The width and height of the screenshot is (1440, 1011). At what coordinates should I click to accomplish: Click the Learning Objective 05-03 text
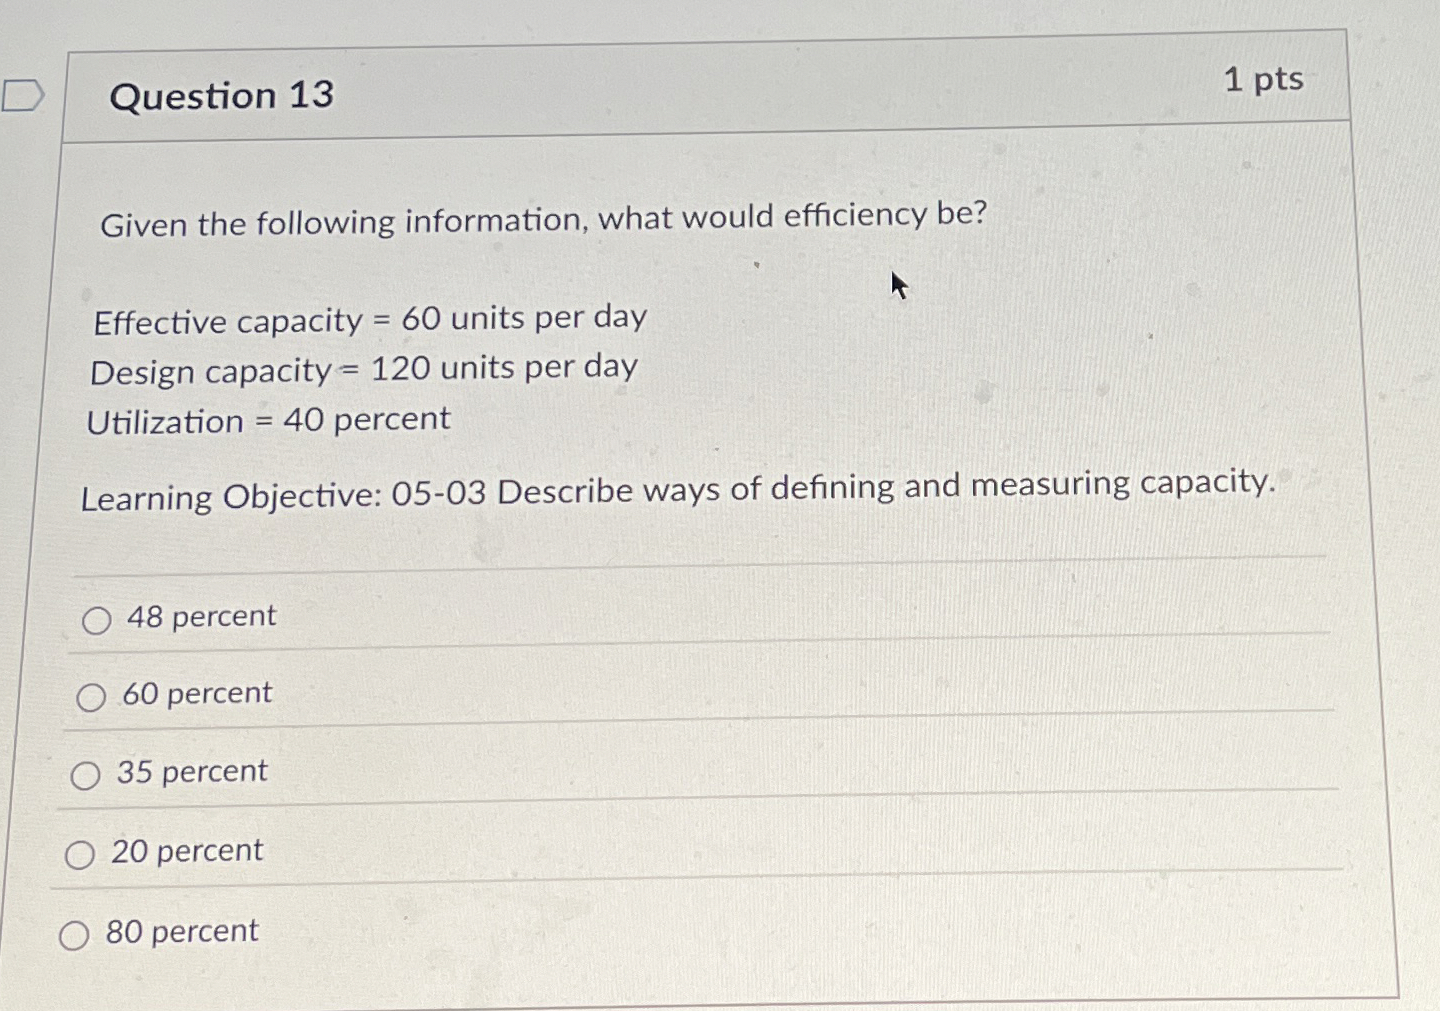(678, 491)
